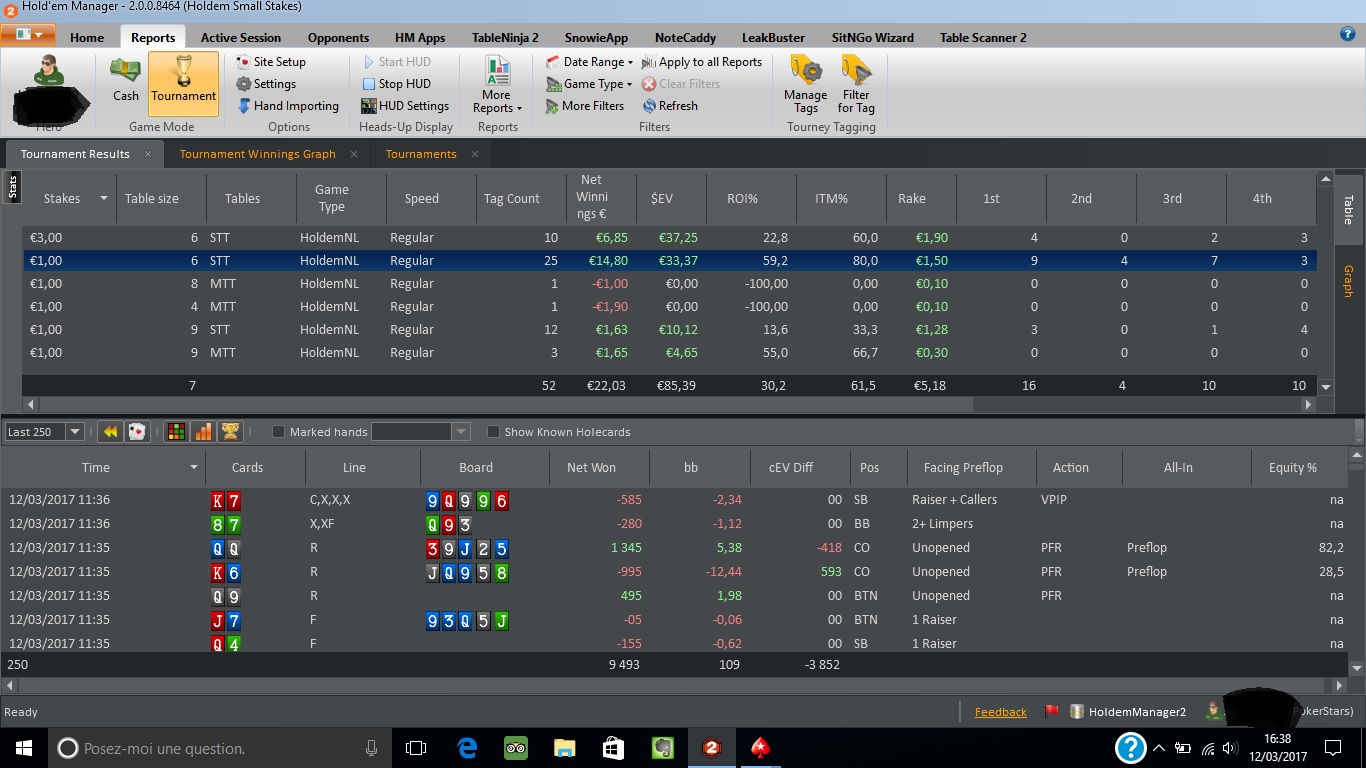Sort by Net Won column header

pos(591,467)
